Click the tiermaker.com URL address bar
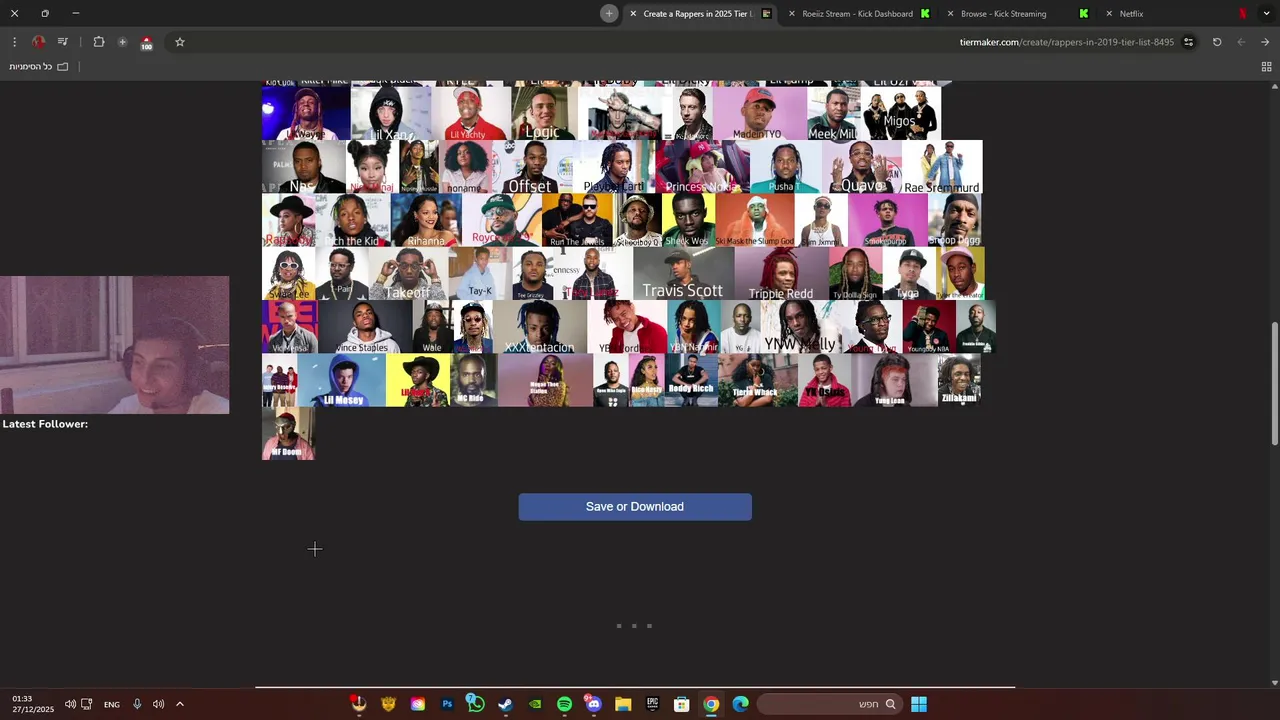This screenshot has height=720, width=1280. (x=1066, y=42)
